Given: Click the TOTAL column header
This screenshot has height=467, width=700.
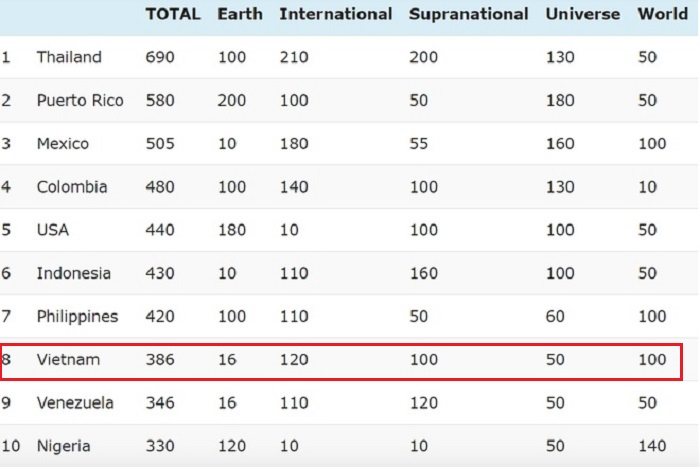Looking at the screenshot, I should click(x=173, y=14).
